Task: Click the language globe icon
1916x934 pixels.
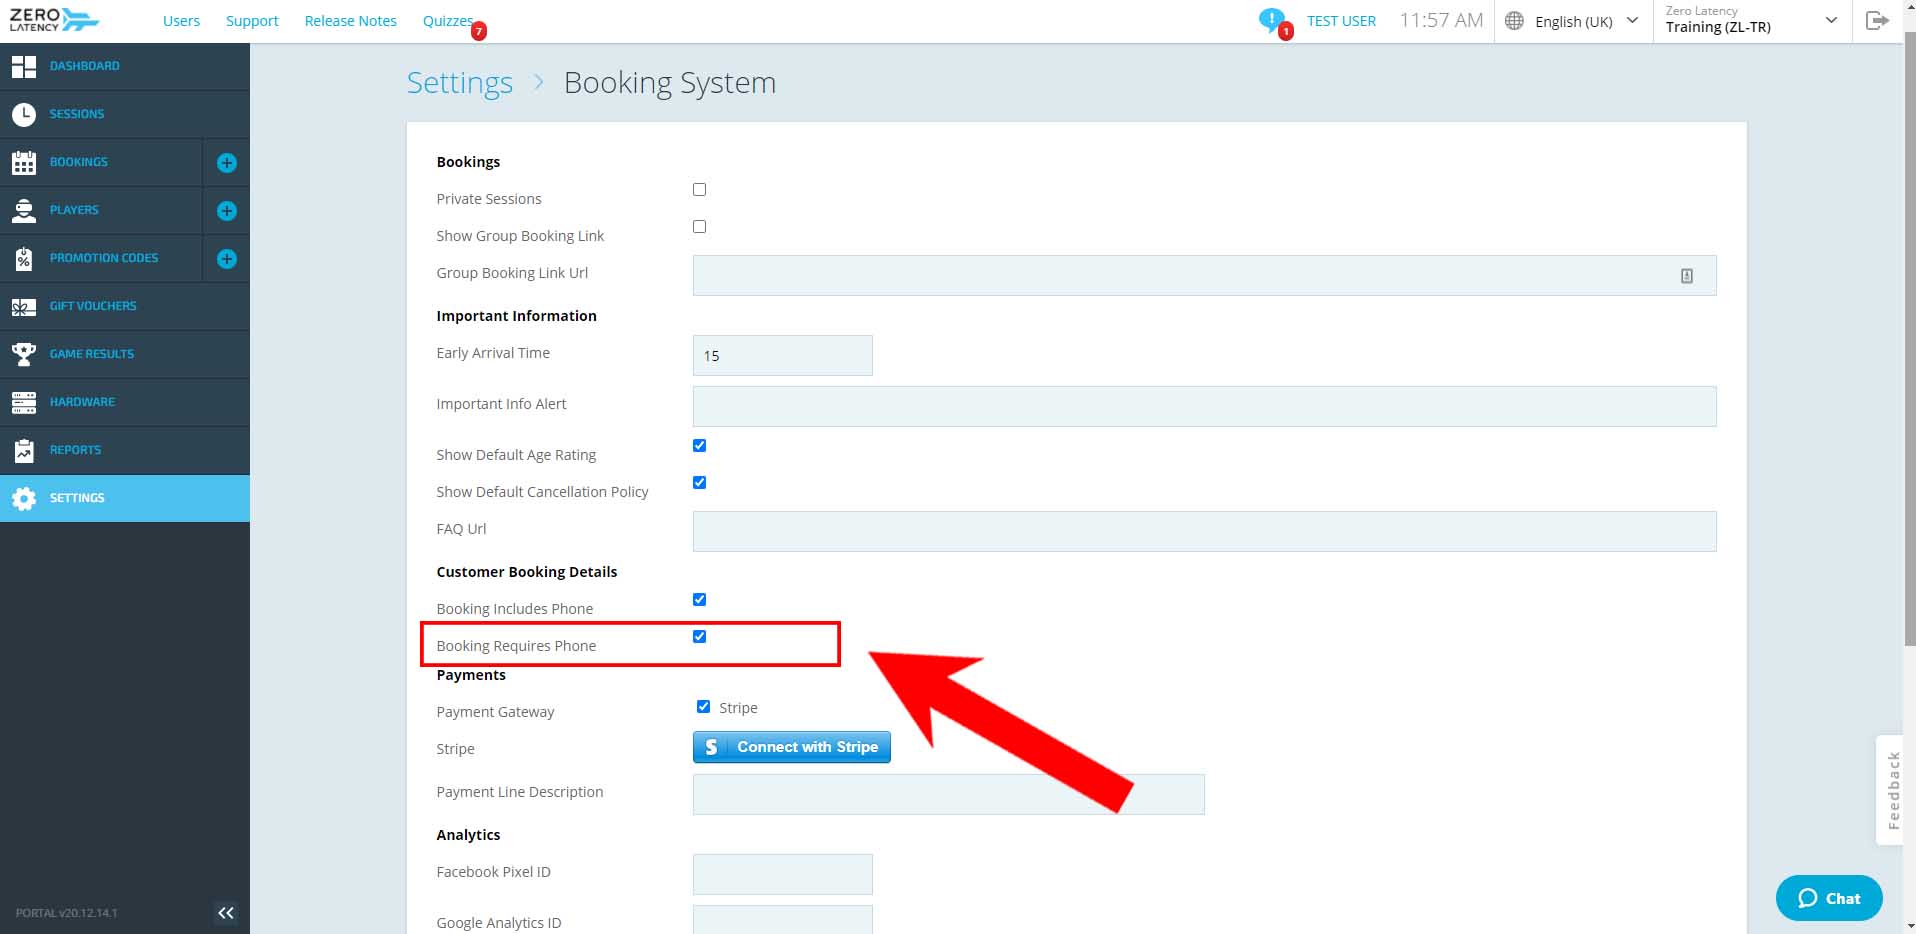Action: (x=1514, y=21)
